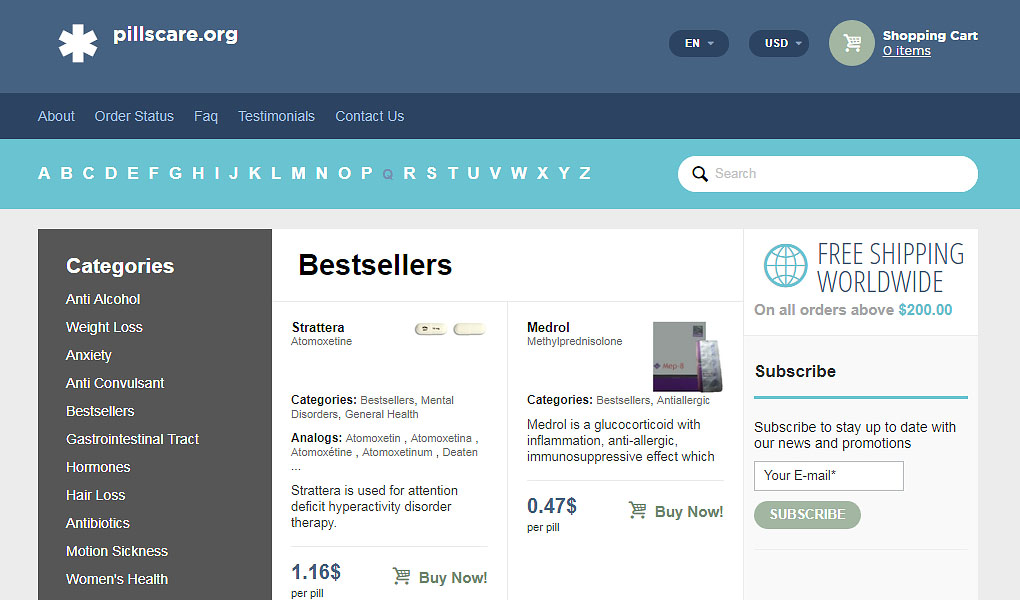Image resolution: width=1020 pixels, height=600 pixels.
Task: Open the Testimonials menu item
Action: [276, 116]
